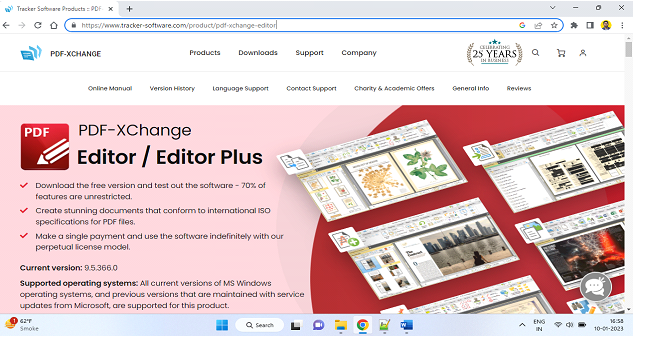Open the Support menu
This screenshot has height=362, width=648.
click(310, 53)
